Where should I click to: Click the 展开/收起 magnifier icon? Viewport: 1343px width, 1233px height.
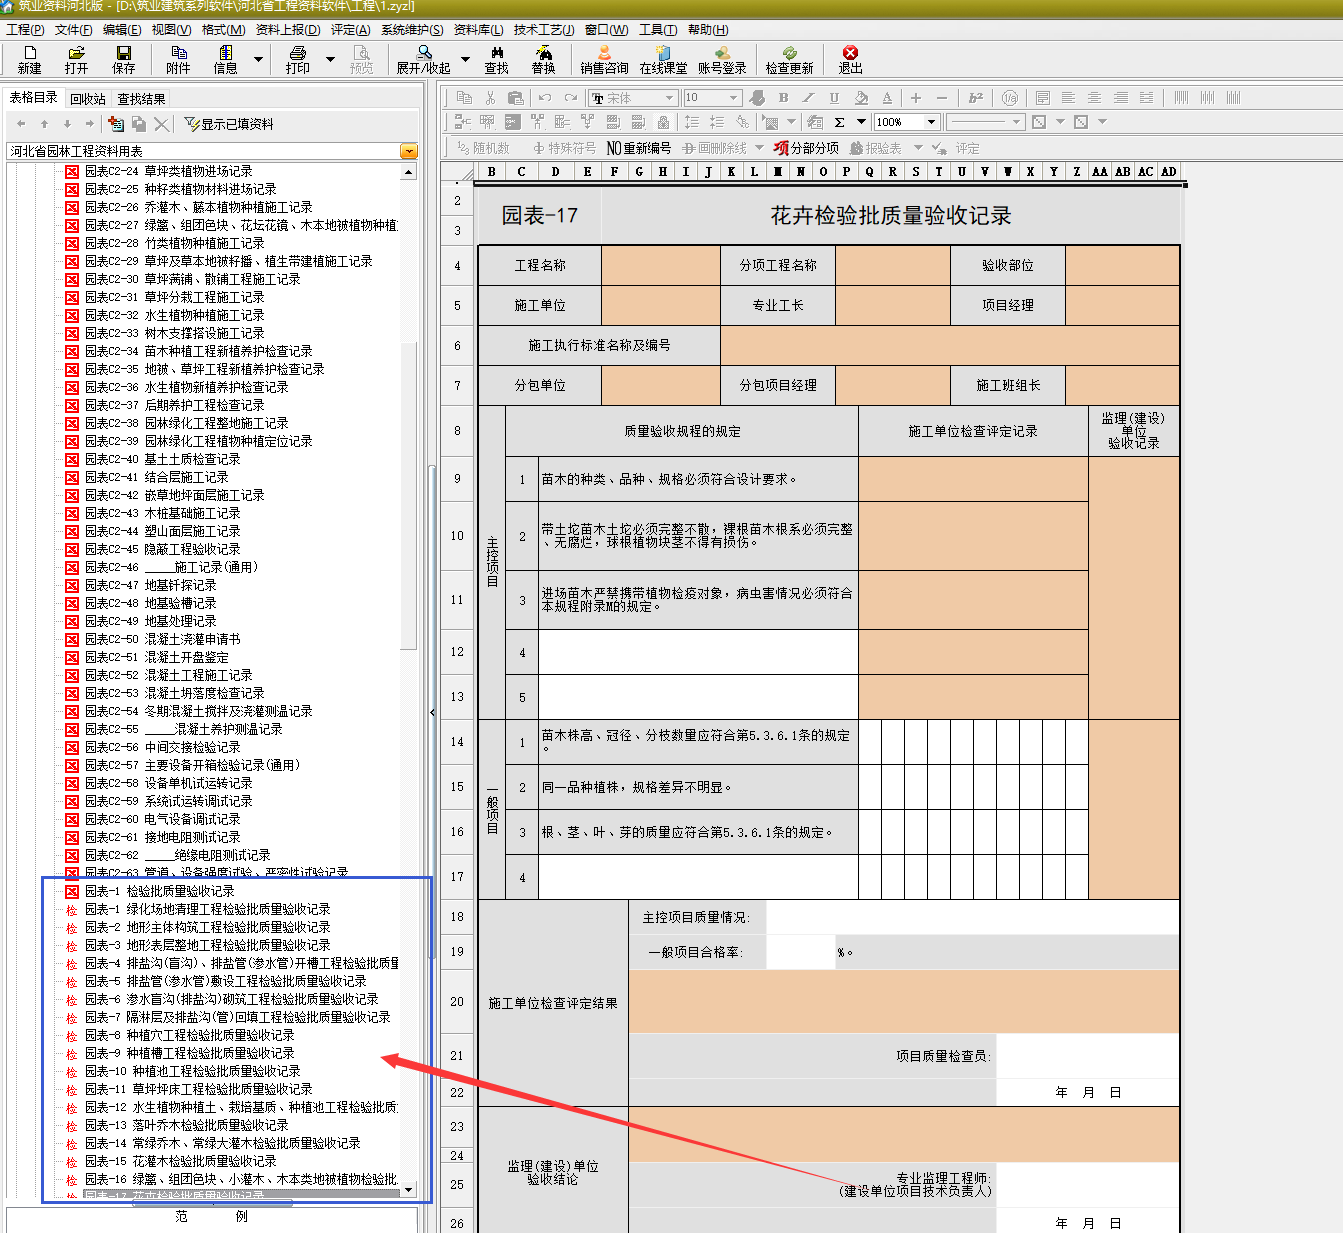tap(424, 59)
